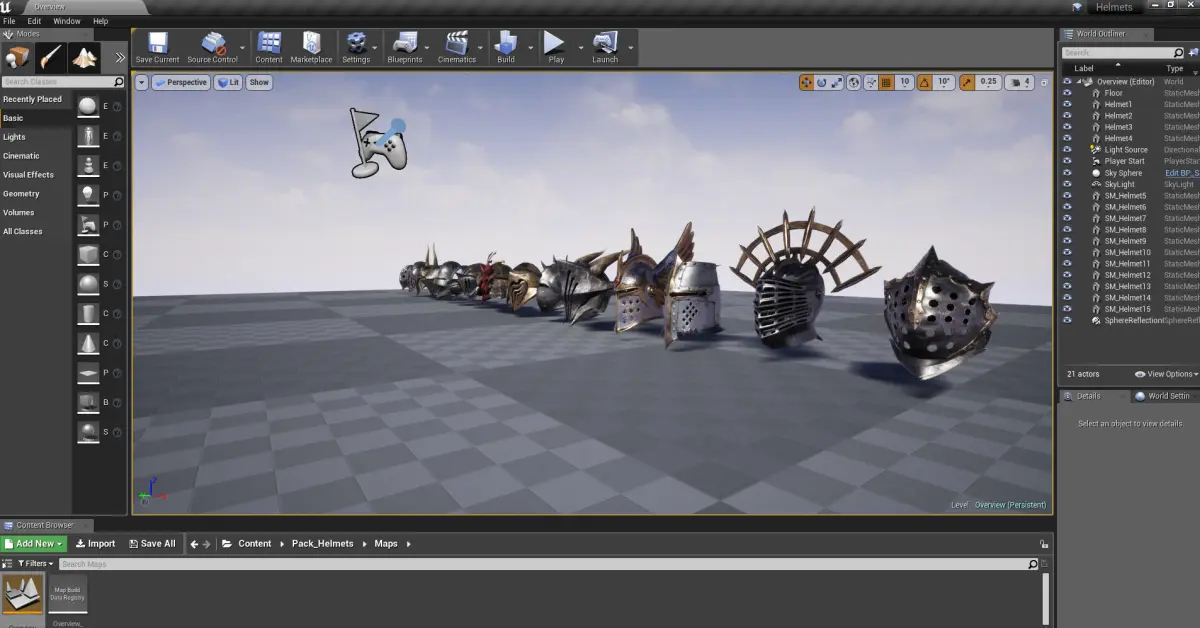The width and height of the screenshot is (1200, 628).
Task: Toggle visibility of Sky Sphere actor
Action: [1067, 173]
